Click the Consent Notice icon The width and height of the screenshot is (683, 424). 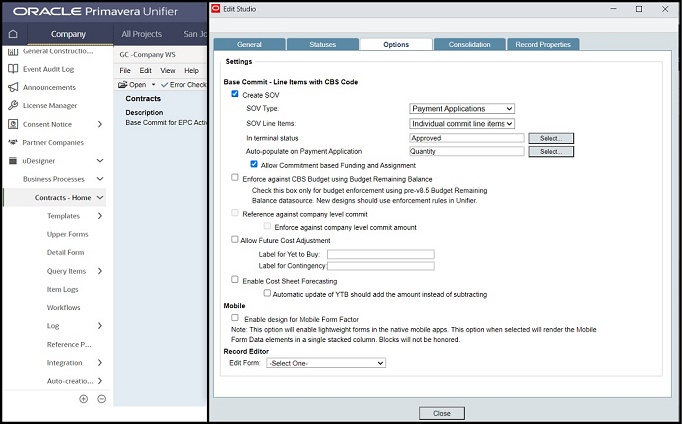click(13, 124)
